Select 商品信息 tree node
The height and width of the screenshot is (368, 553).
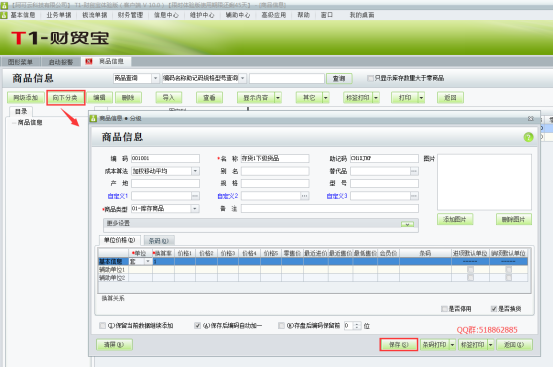[x=30, y=122]
